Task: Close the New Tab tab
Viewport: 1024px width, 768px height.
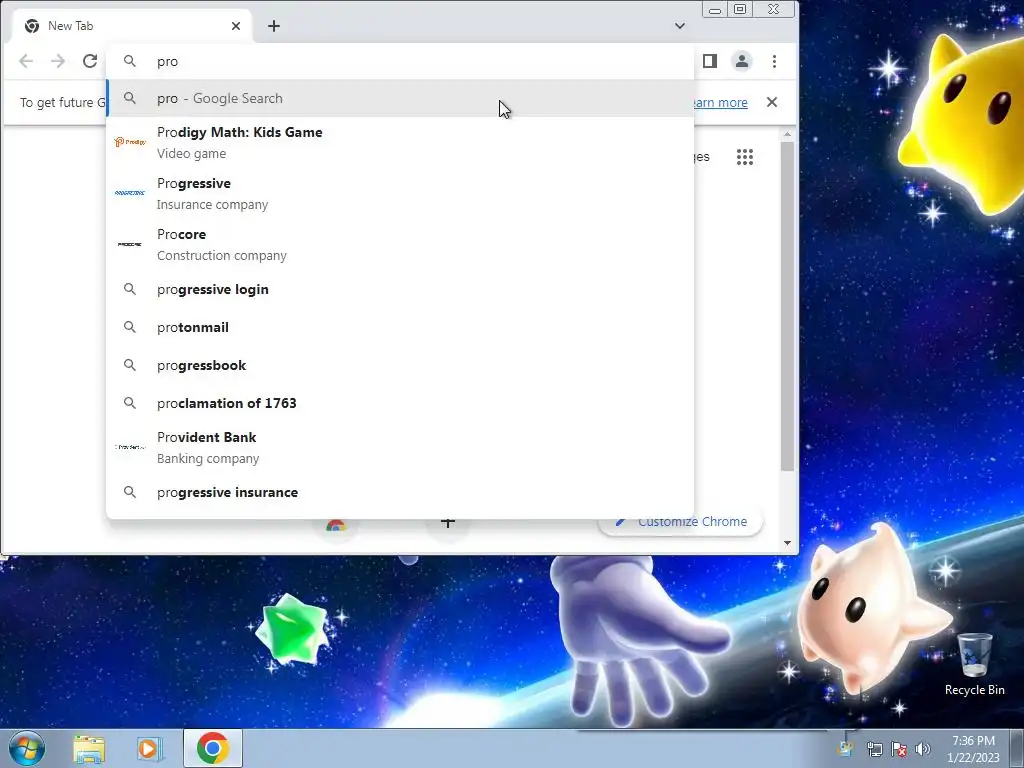Action: pos(236,26)
